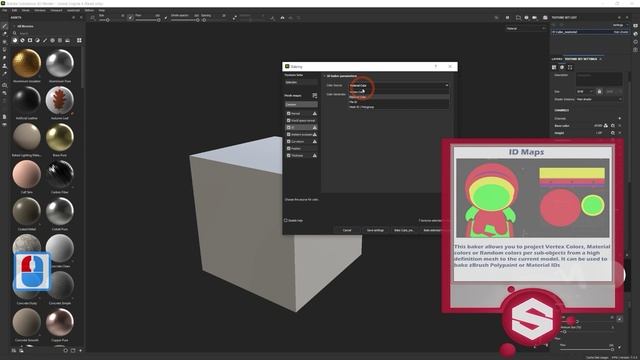Adjust the Stroke opacity slider

coord(185,20)
